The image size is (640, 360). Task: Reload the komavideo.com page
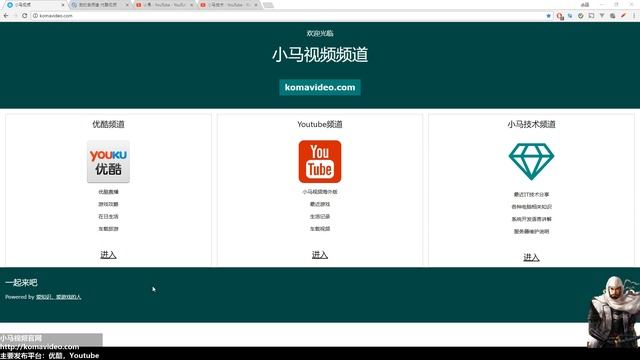click(24, 16)
